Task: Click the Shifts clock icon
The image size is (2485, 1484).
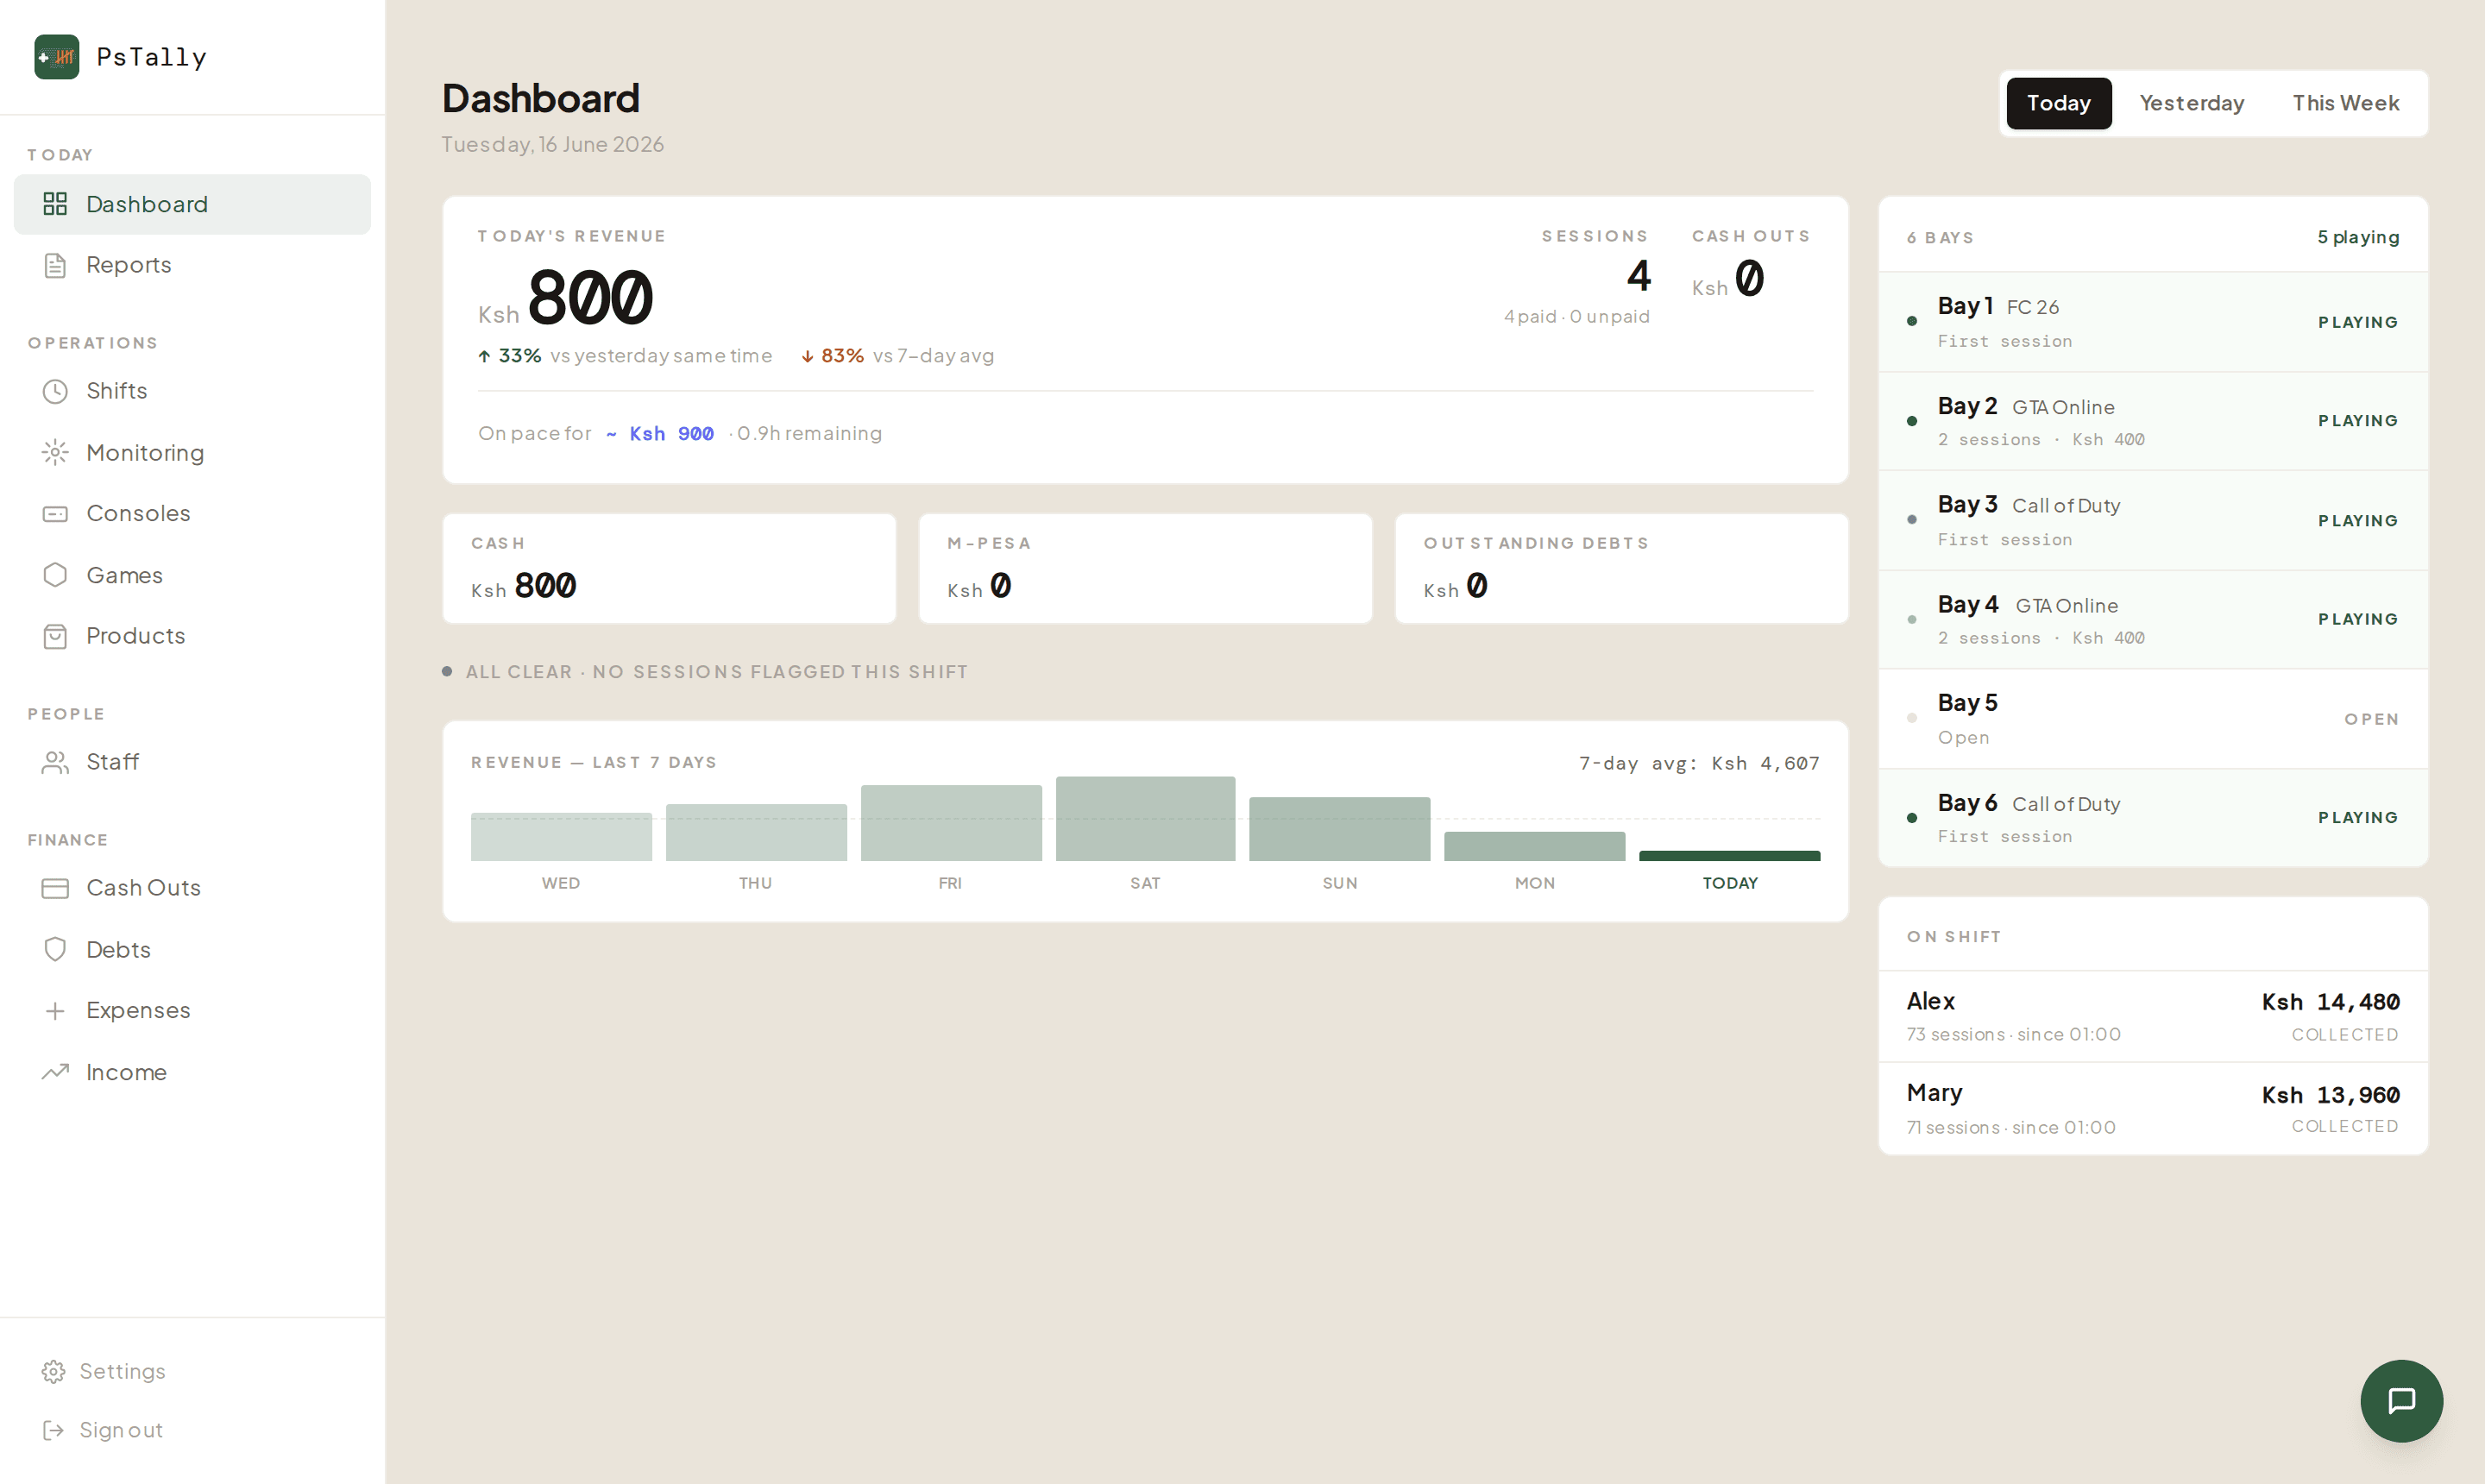Action: [x=55, y=391]
